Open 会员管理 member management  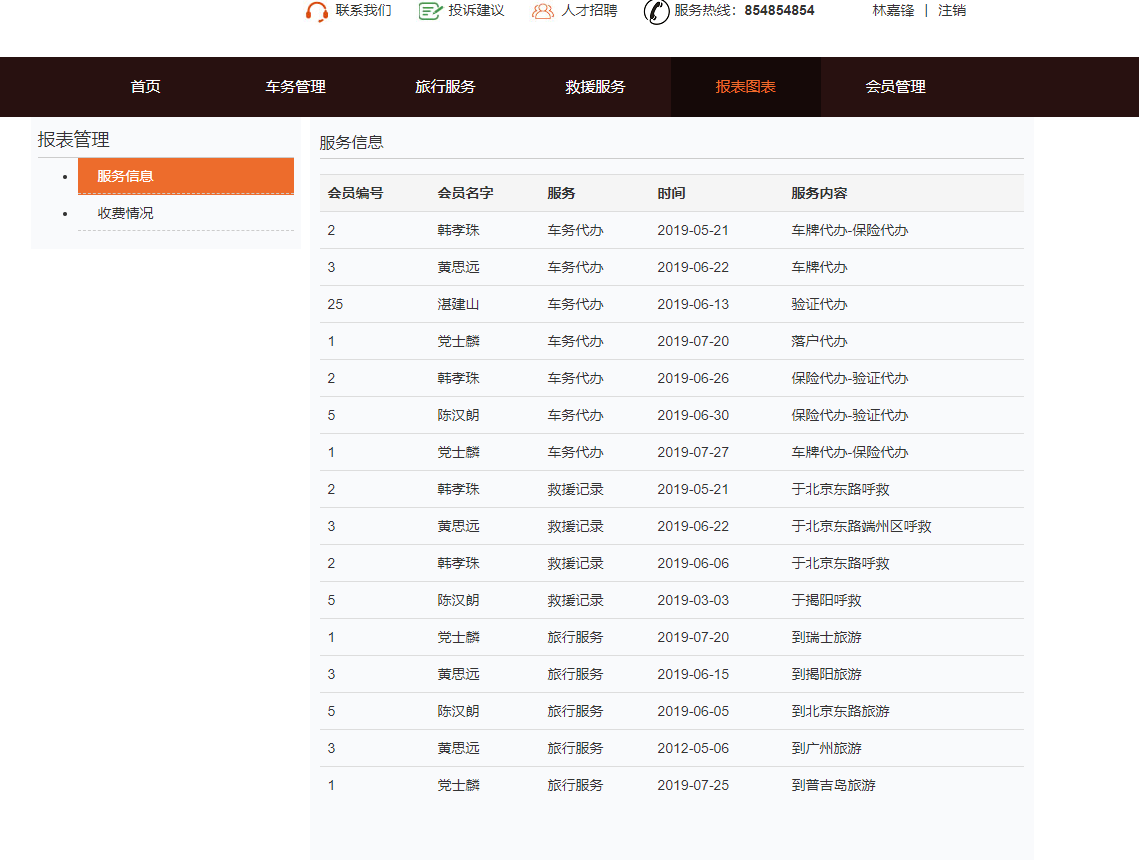click(x=897, y=87)
